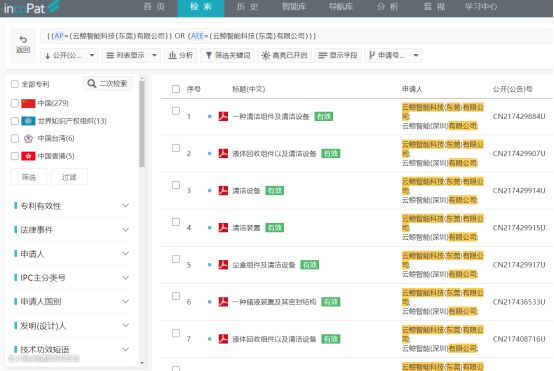Image resolution: width=554 pixels, height=371 pixels.
Task: Select checkbox for row 3
Action: (176, 185)
